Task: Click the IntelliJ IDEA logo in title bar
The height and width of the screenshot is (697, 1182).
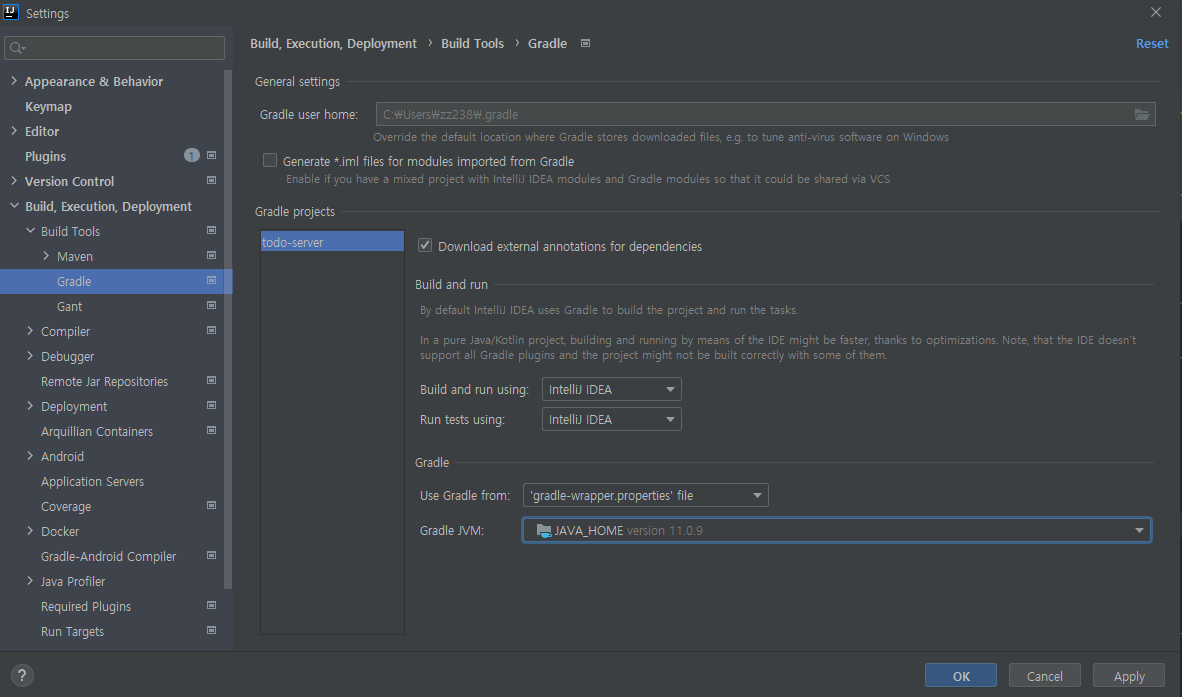Action: 11,12
